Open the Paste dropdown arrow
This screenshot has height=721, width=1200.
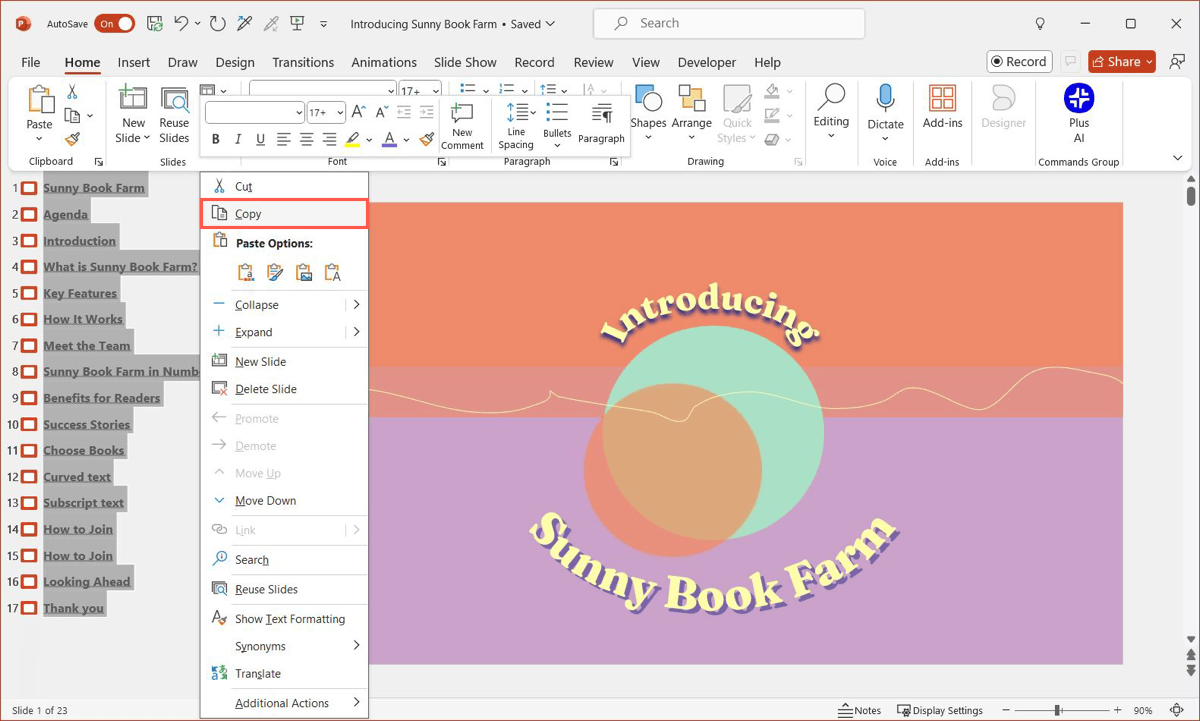(40, 138)
